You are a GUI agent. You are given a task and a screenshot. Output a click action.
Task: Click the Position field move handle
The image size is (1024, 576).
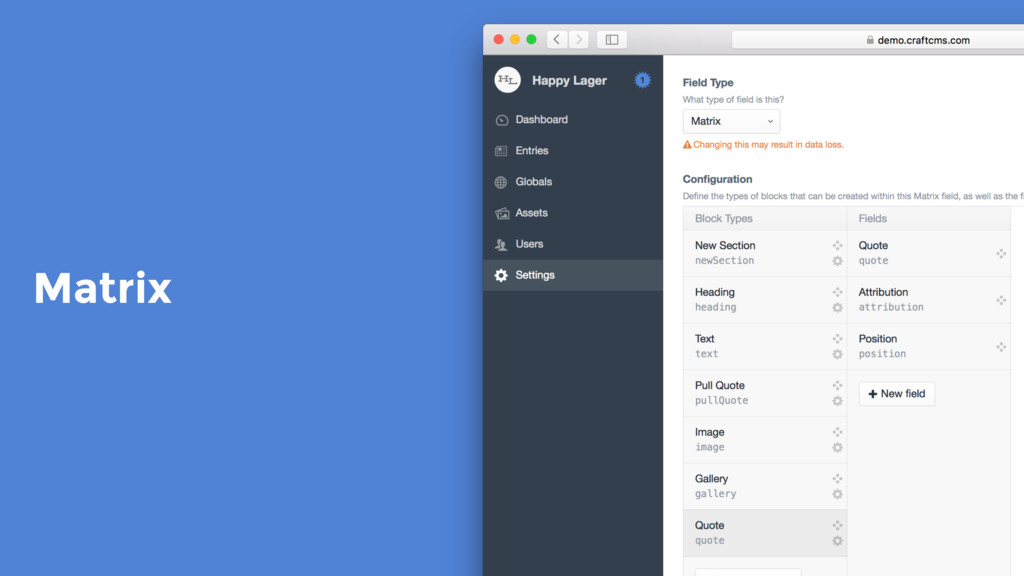[x=1000, y=347]
